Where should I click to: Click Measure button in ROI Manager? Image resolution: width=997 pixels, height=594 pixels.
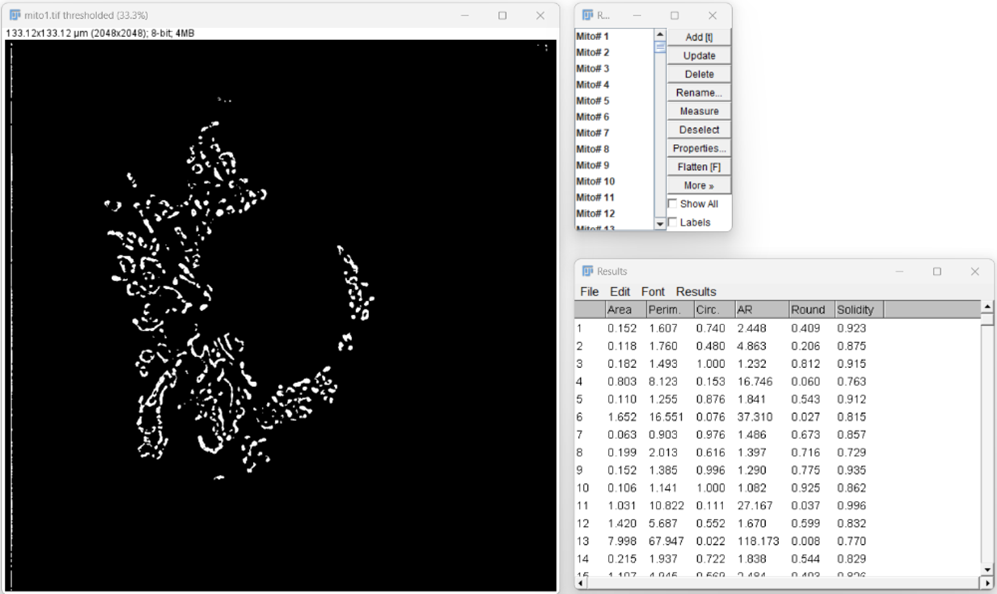(x=699, y=111)
